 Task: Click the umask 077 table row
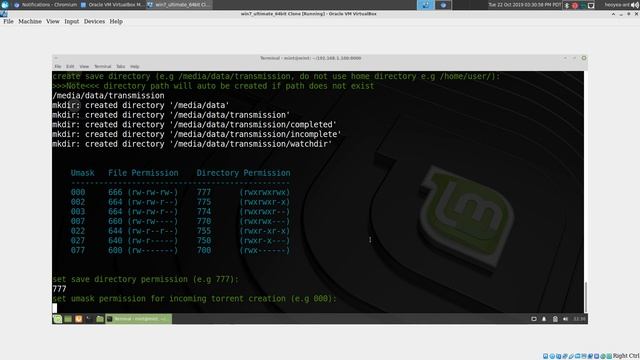[180, 250]
